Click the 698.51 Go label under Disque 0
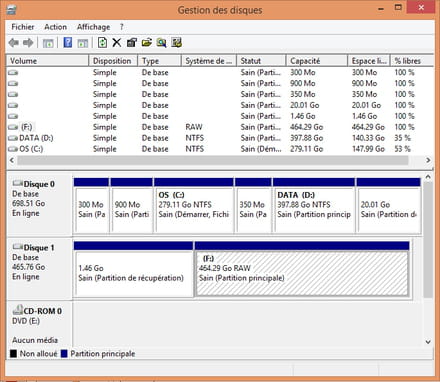Image resolution: width=440 pixels, height=382 pixels. point(29,203)
